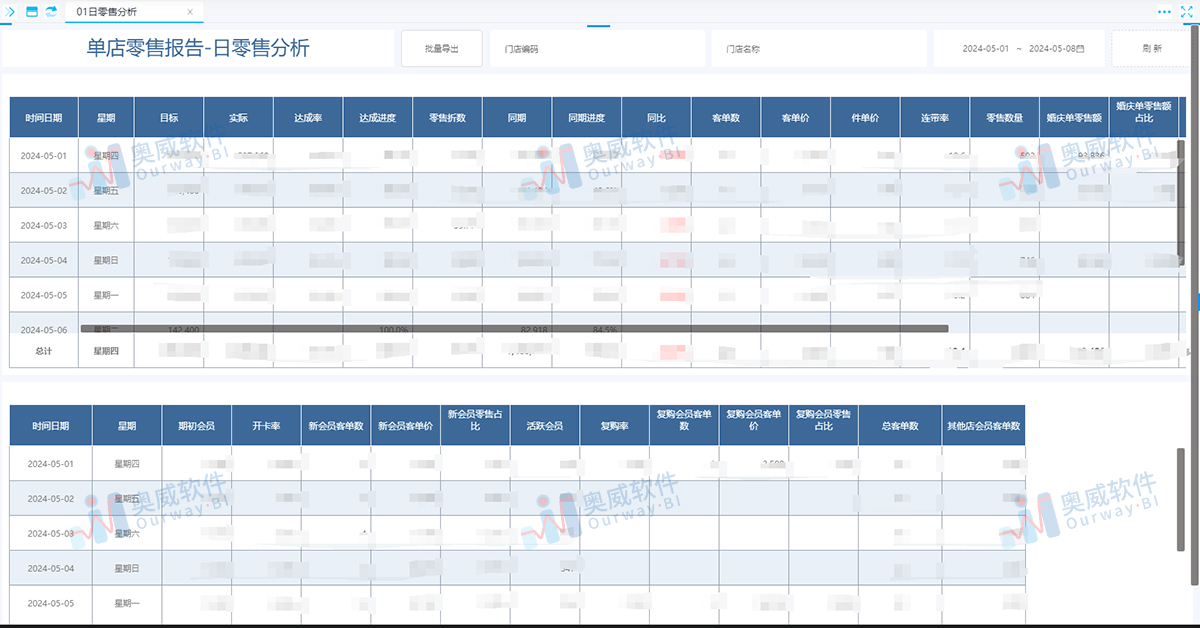Screen dimensions: 1200x628
Task: Click the 目标 column header
Action: tap(169, 118)
